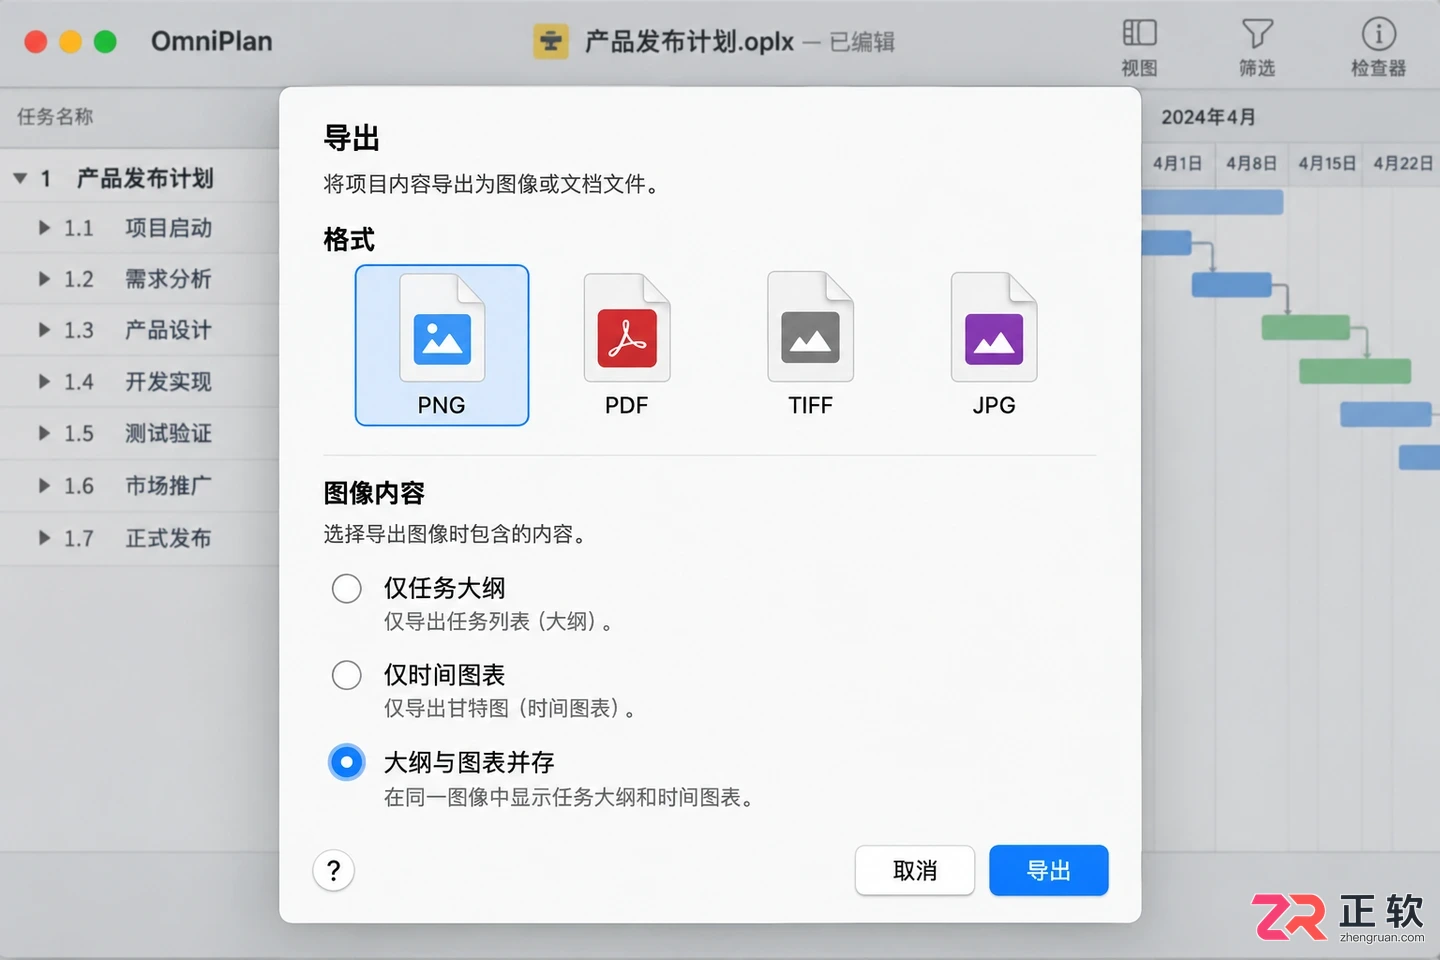
Task: Expand task 1.7 正式发布
Action: pos(44,538)
